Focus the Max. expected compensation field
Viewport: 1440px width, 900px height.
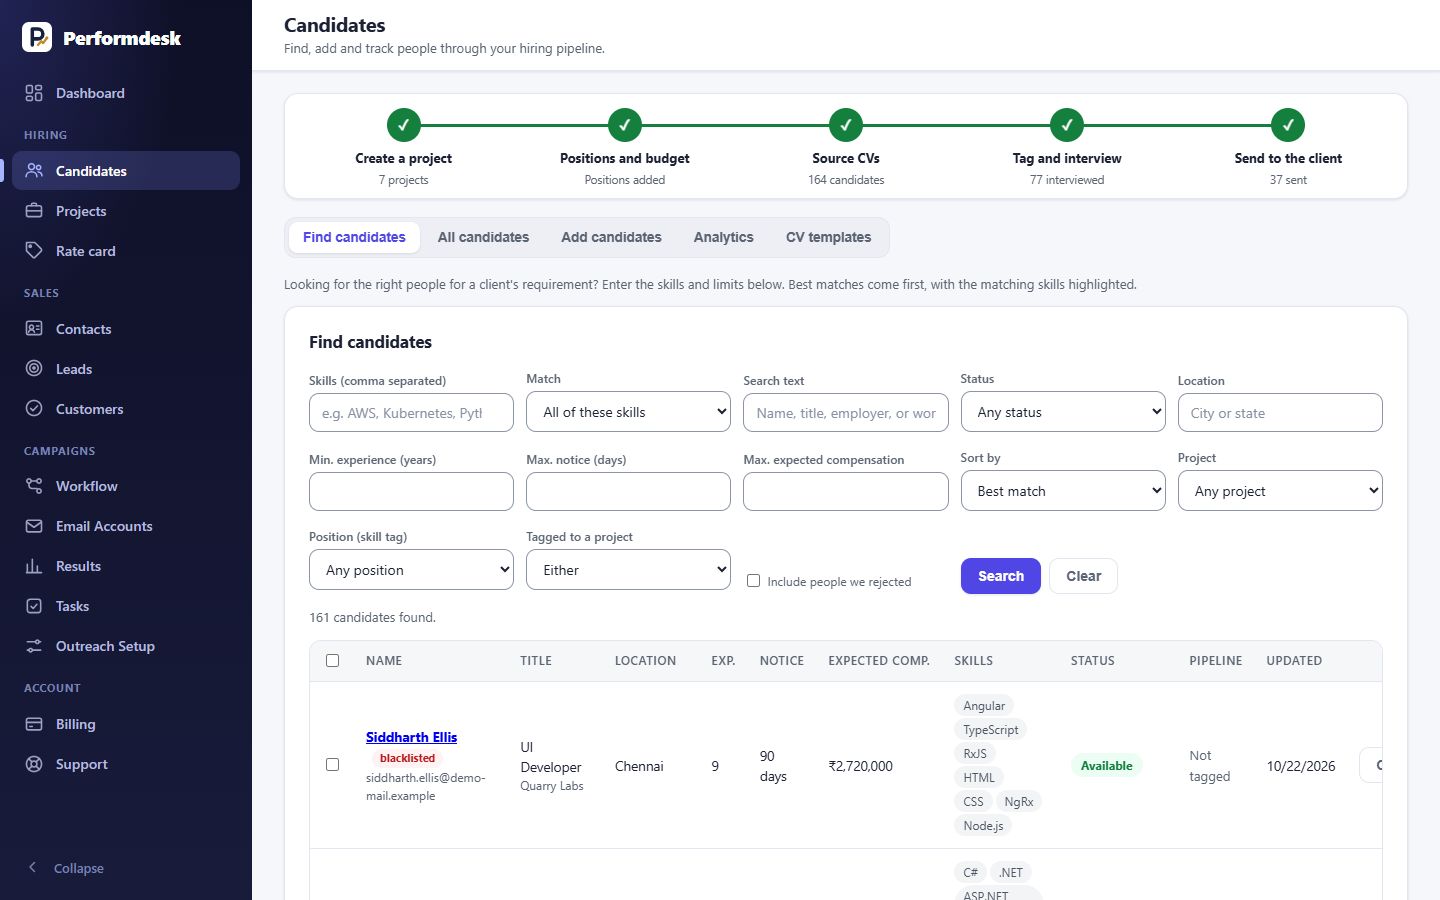tap(845, 492)
